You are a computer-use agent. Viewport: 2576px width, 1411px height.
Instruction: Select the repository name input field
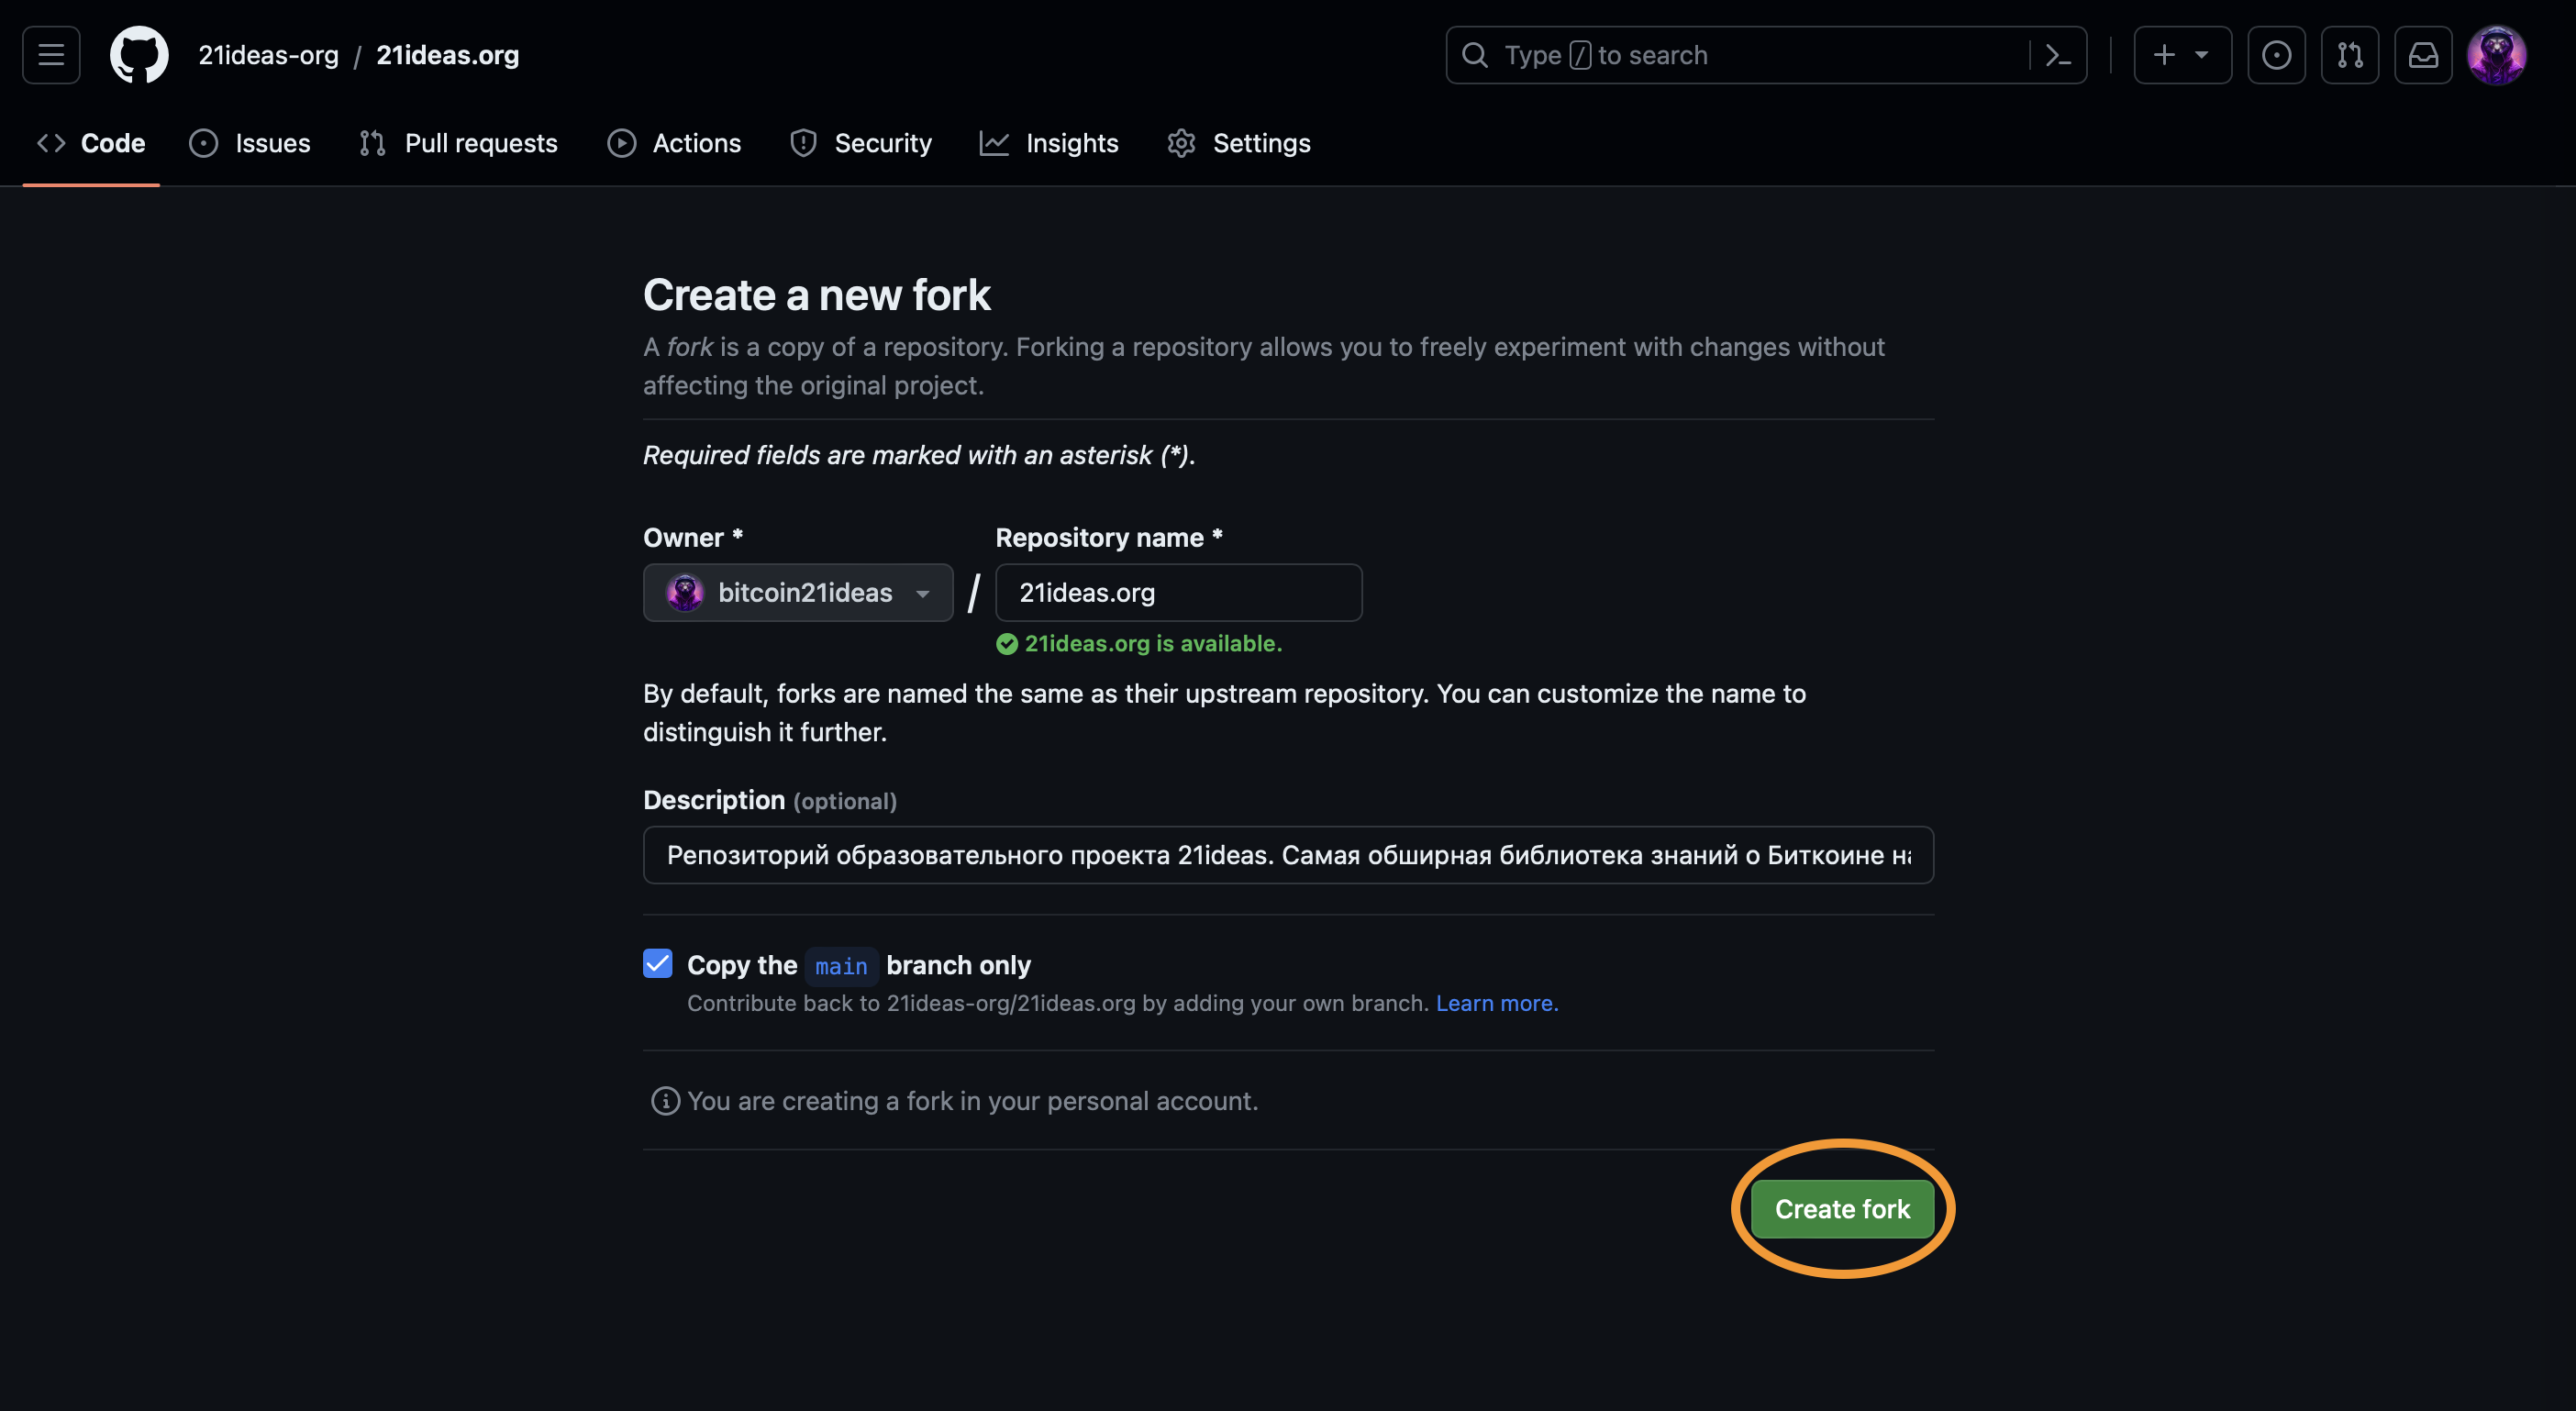1180,591
